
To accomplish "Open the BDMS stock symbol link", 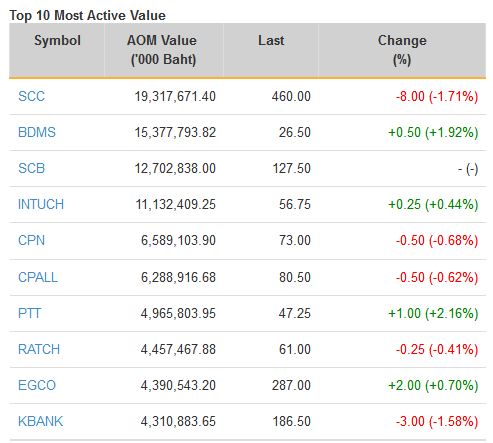I will click(37, 132).
